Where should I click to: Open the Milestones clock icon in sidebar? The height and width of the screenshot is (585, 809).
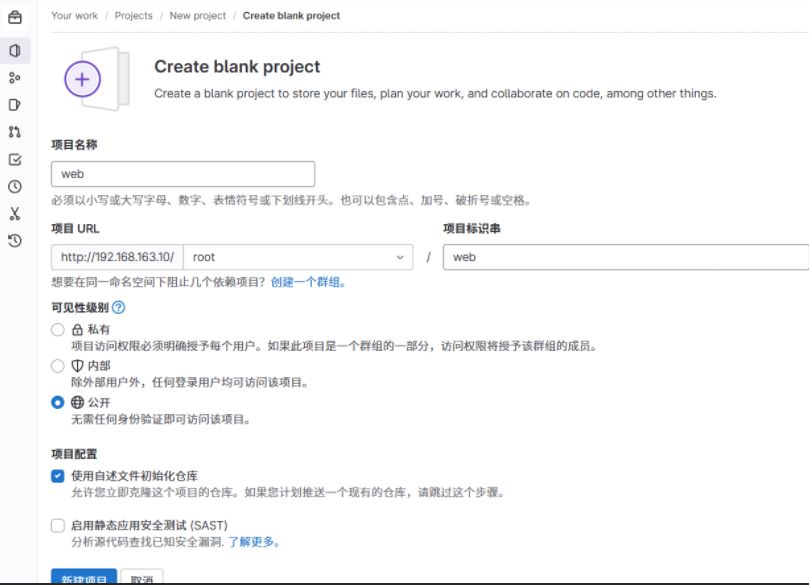[x=15, y=186]
